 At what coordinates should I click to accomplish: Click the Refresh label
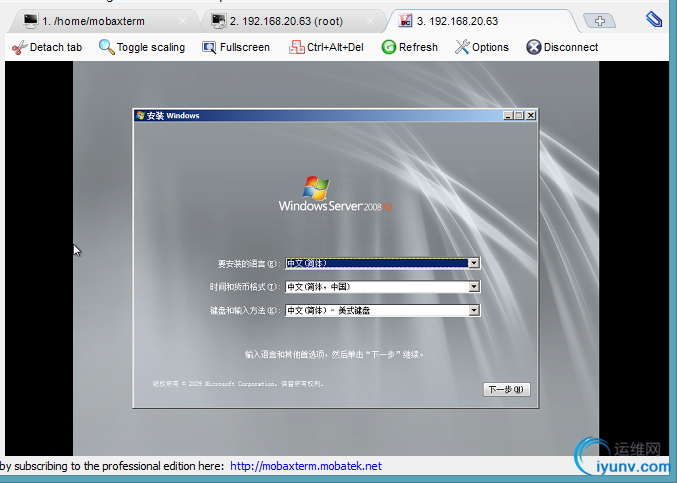[x=418, y=47]
